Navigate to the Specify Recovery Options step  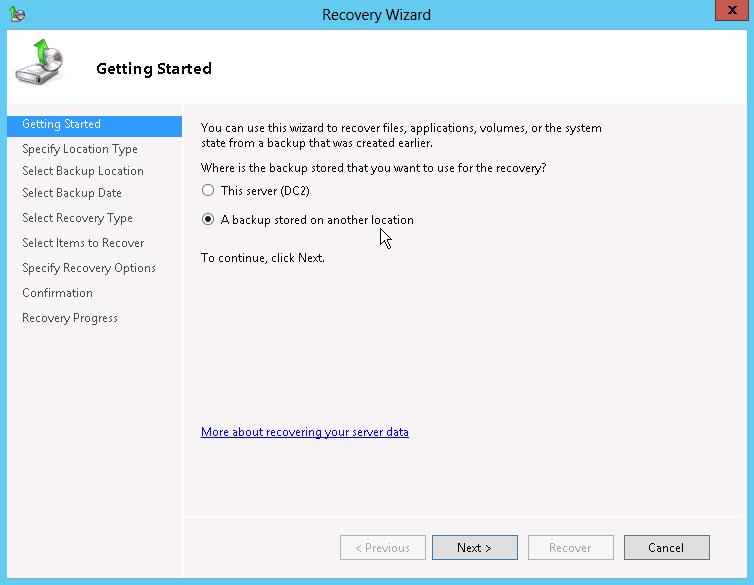point(89,268)
